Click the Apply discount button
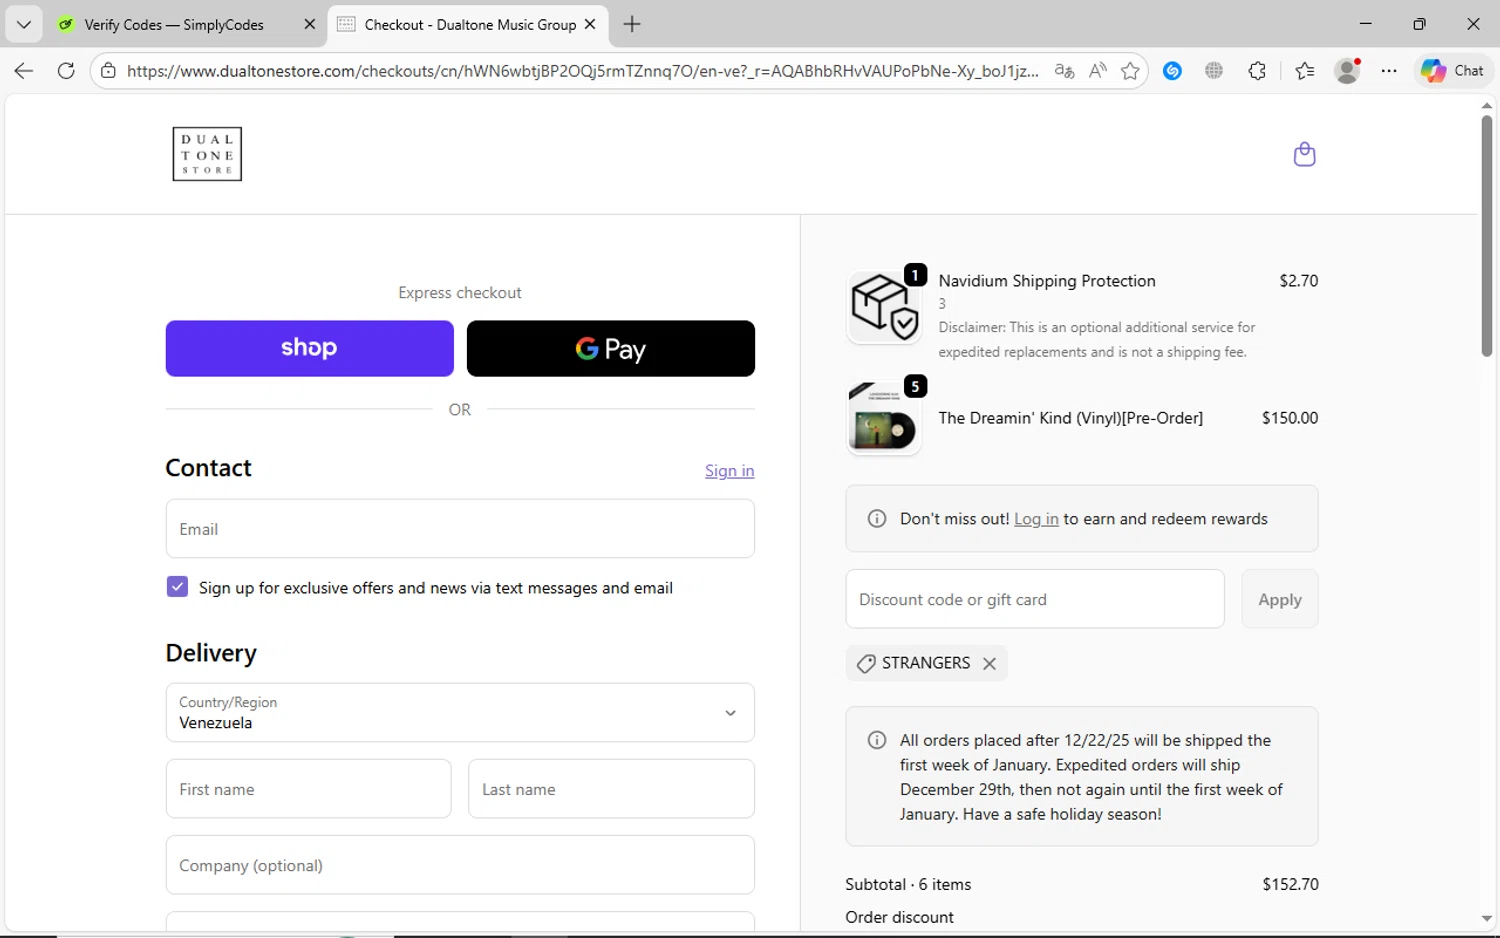The image size is (1500, 938). pos(1280,599)
